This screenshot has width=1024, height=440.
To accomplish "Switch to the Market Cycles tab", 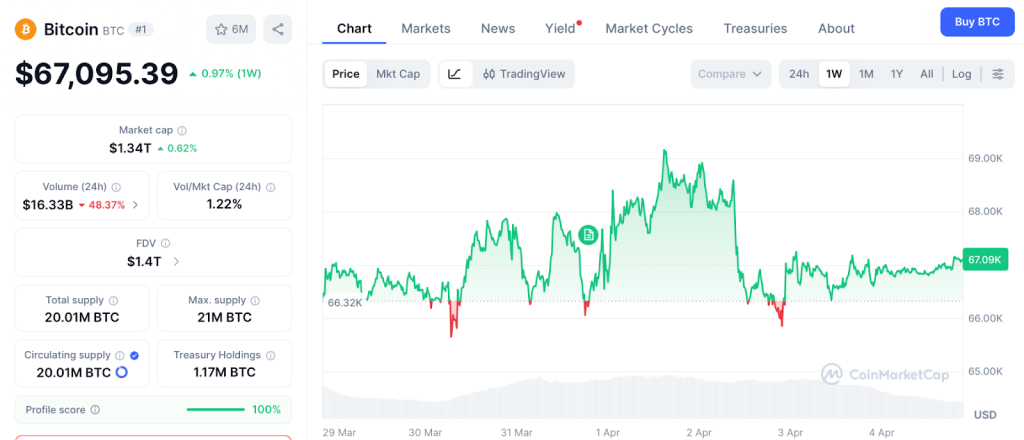I will tap(649, 28).
